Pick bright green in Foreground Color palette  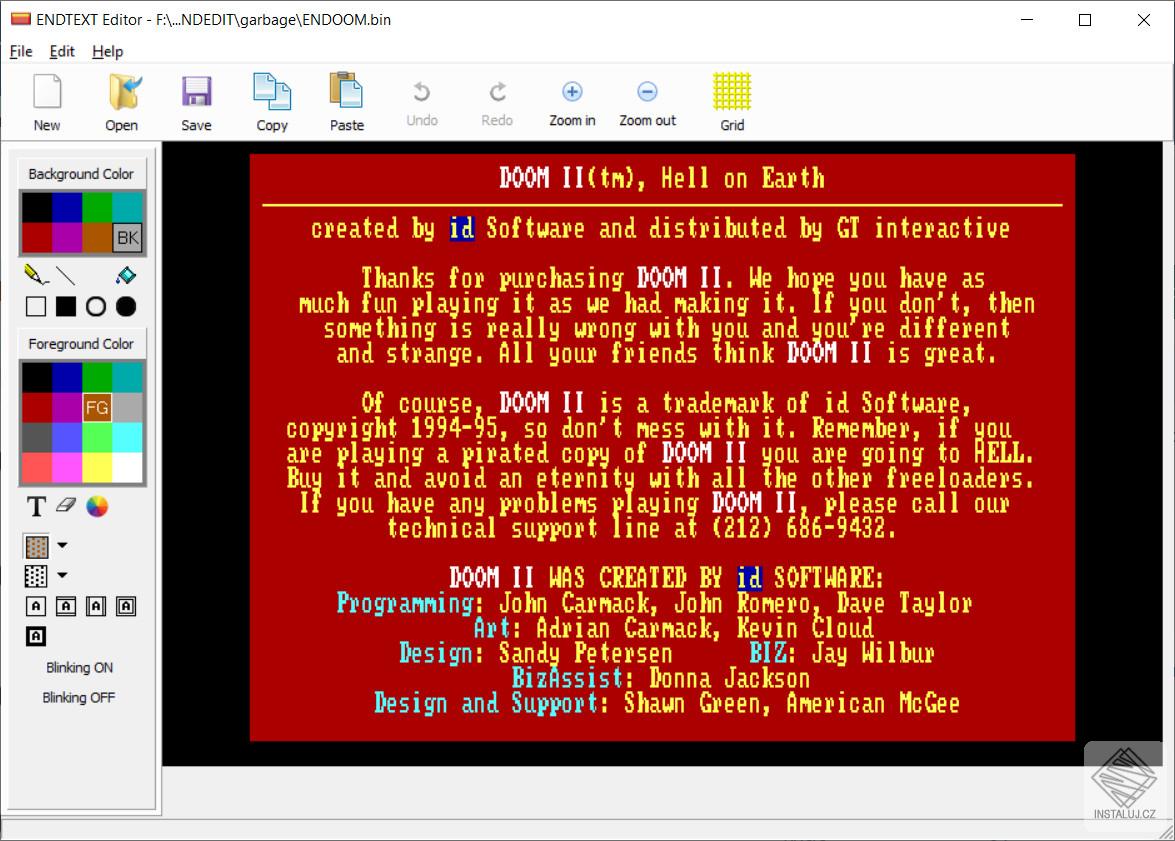[x=97, y=438]
